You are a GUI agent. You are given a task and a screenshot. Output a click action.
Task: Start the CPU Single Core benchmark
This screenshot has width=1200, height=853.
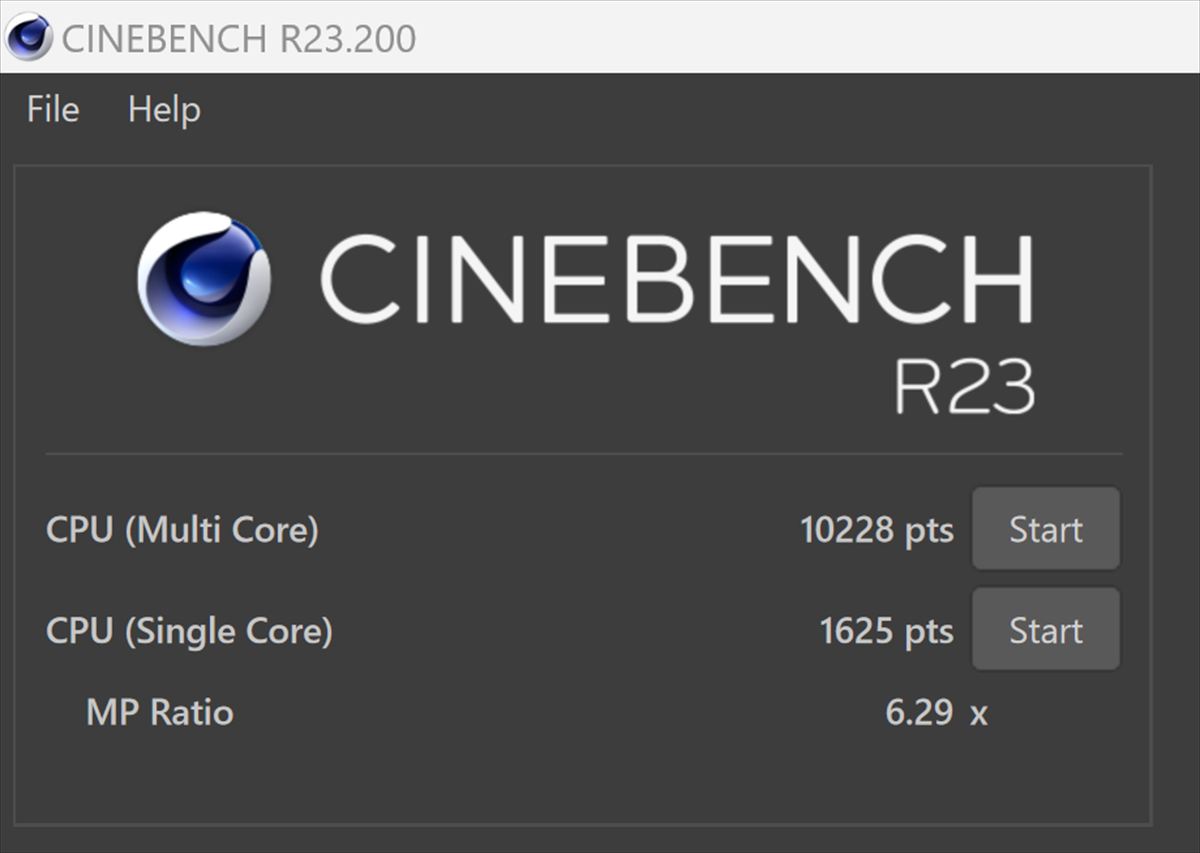[x=1046, y=630]
